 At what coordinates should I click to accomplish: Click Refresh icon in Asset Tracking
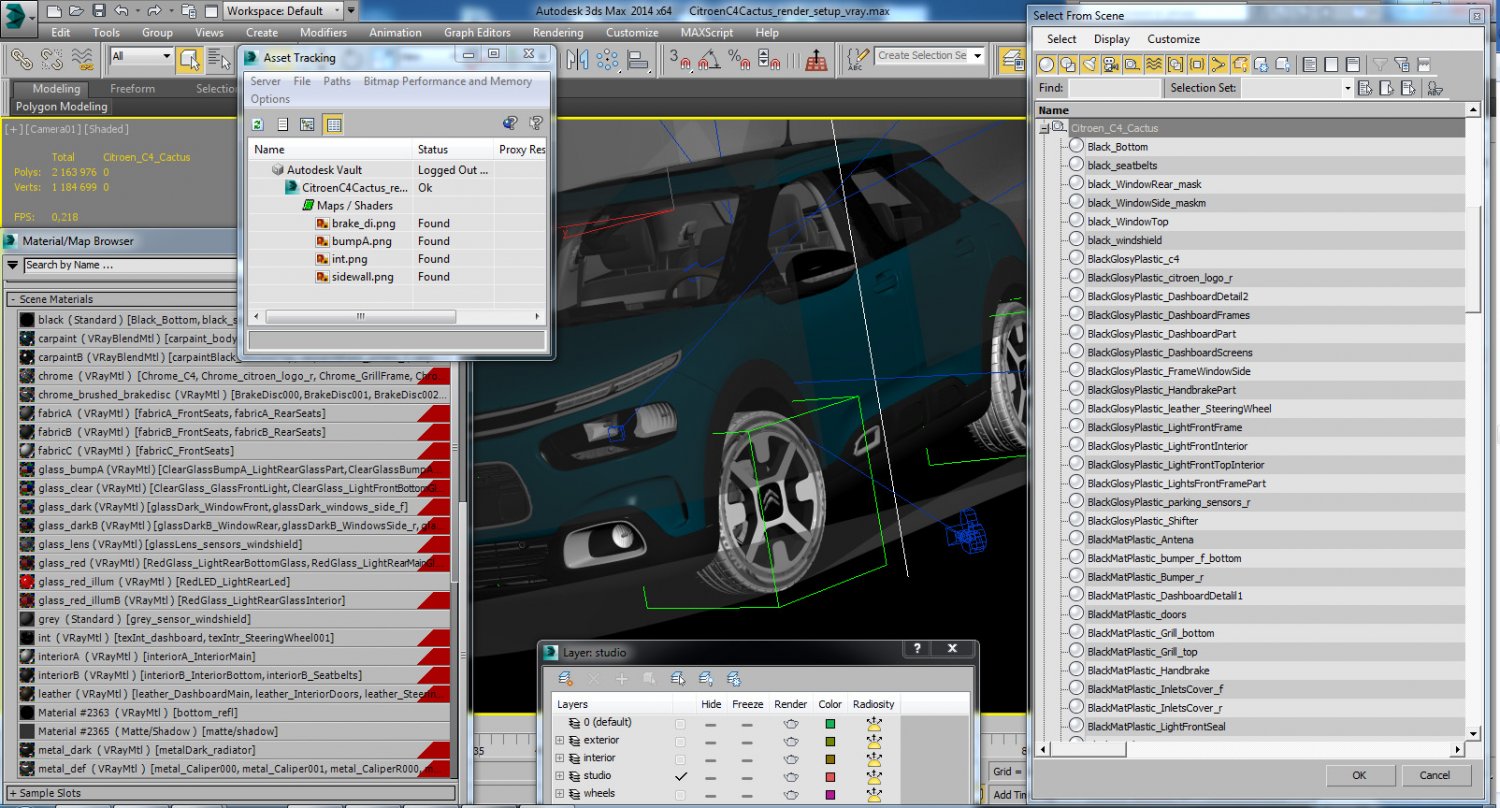click(257, 124)
